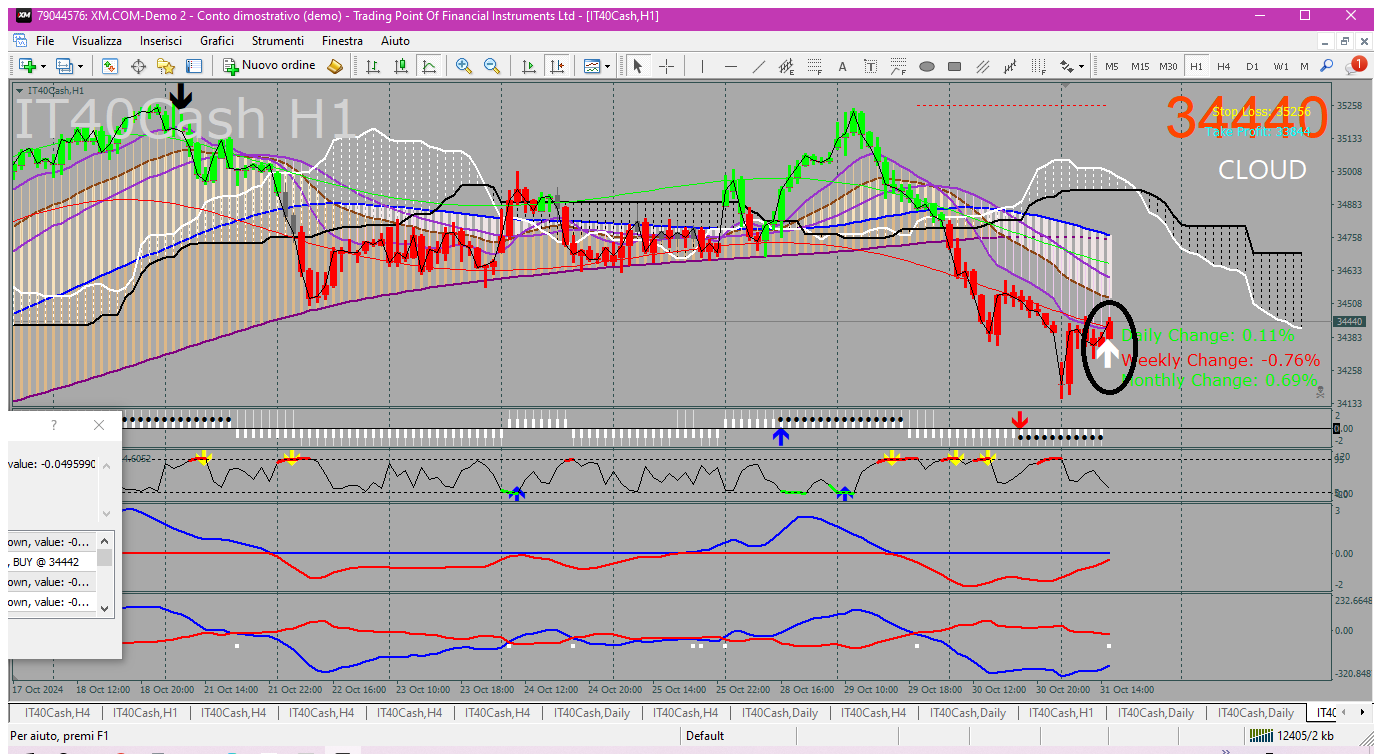Open the Aiuto menu

[395, 41]
